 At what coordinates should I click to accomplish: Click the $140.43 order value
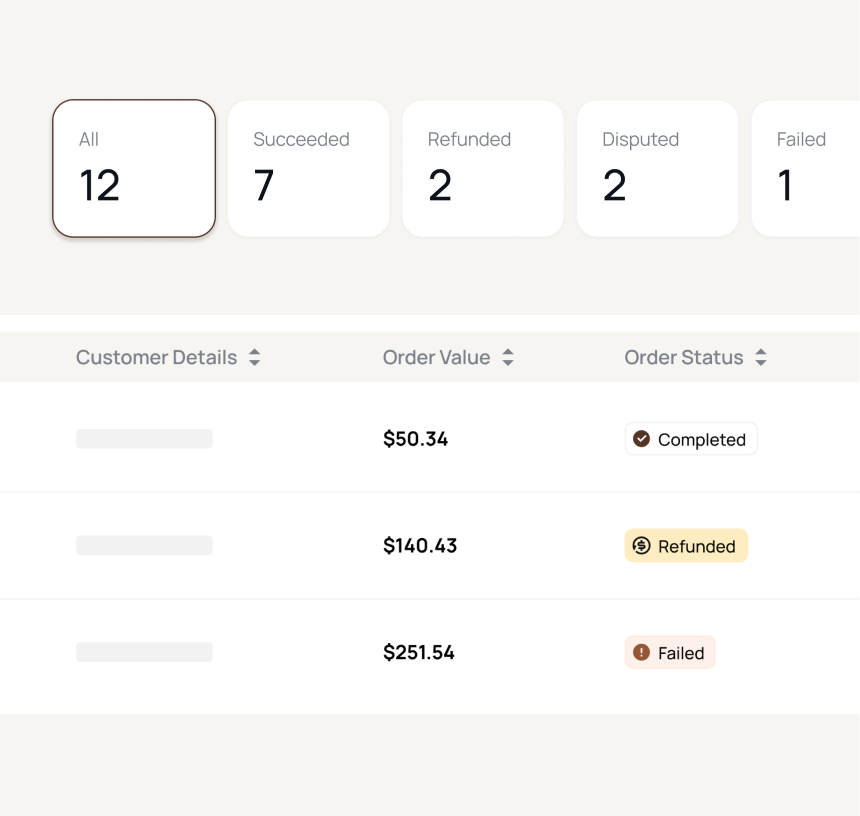pyautogui.click(x=420, y=545)
